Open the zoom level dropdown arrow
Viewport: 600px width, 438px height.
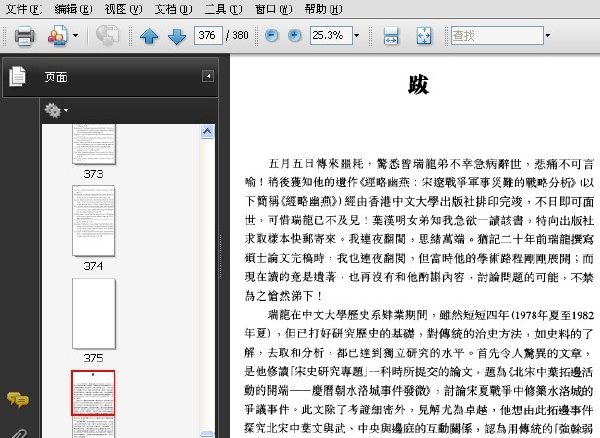pos(357,36)
